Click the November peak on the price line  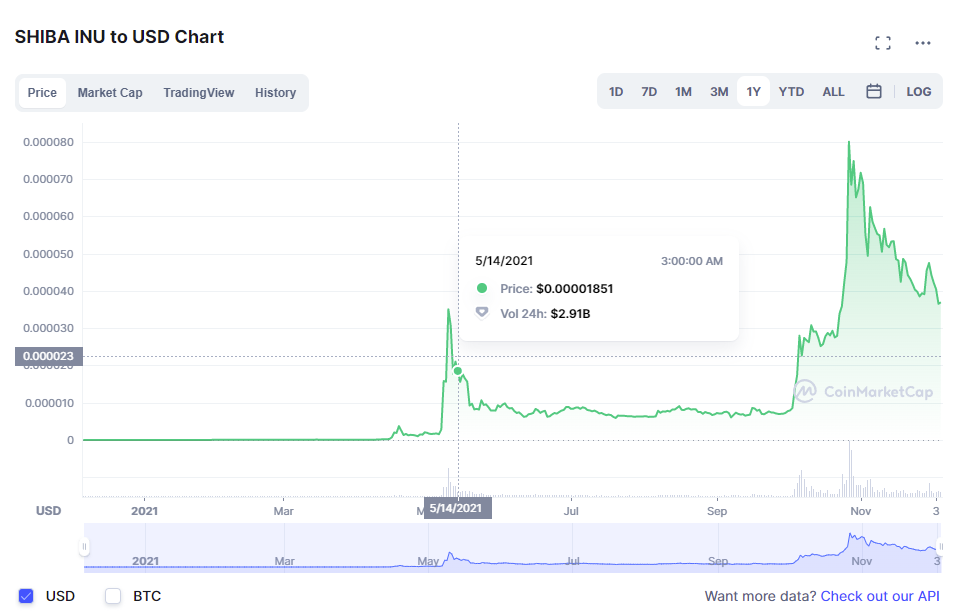coord(848,143)
